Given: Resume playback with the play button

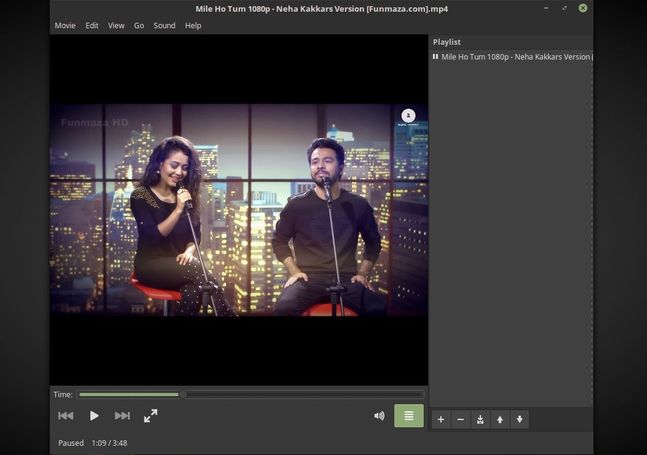Looking at the screenshot, I should 94,416.
